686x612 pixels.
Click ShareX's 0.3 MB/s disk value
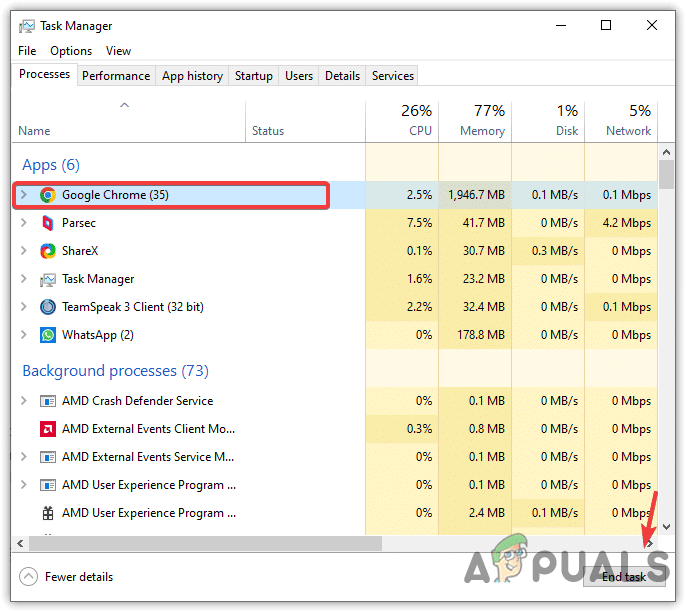555,251
